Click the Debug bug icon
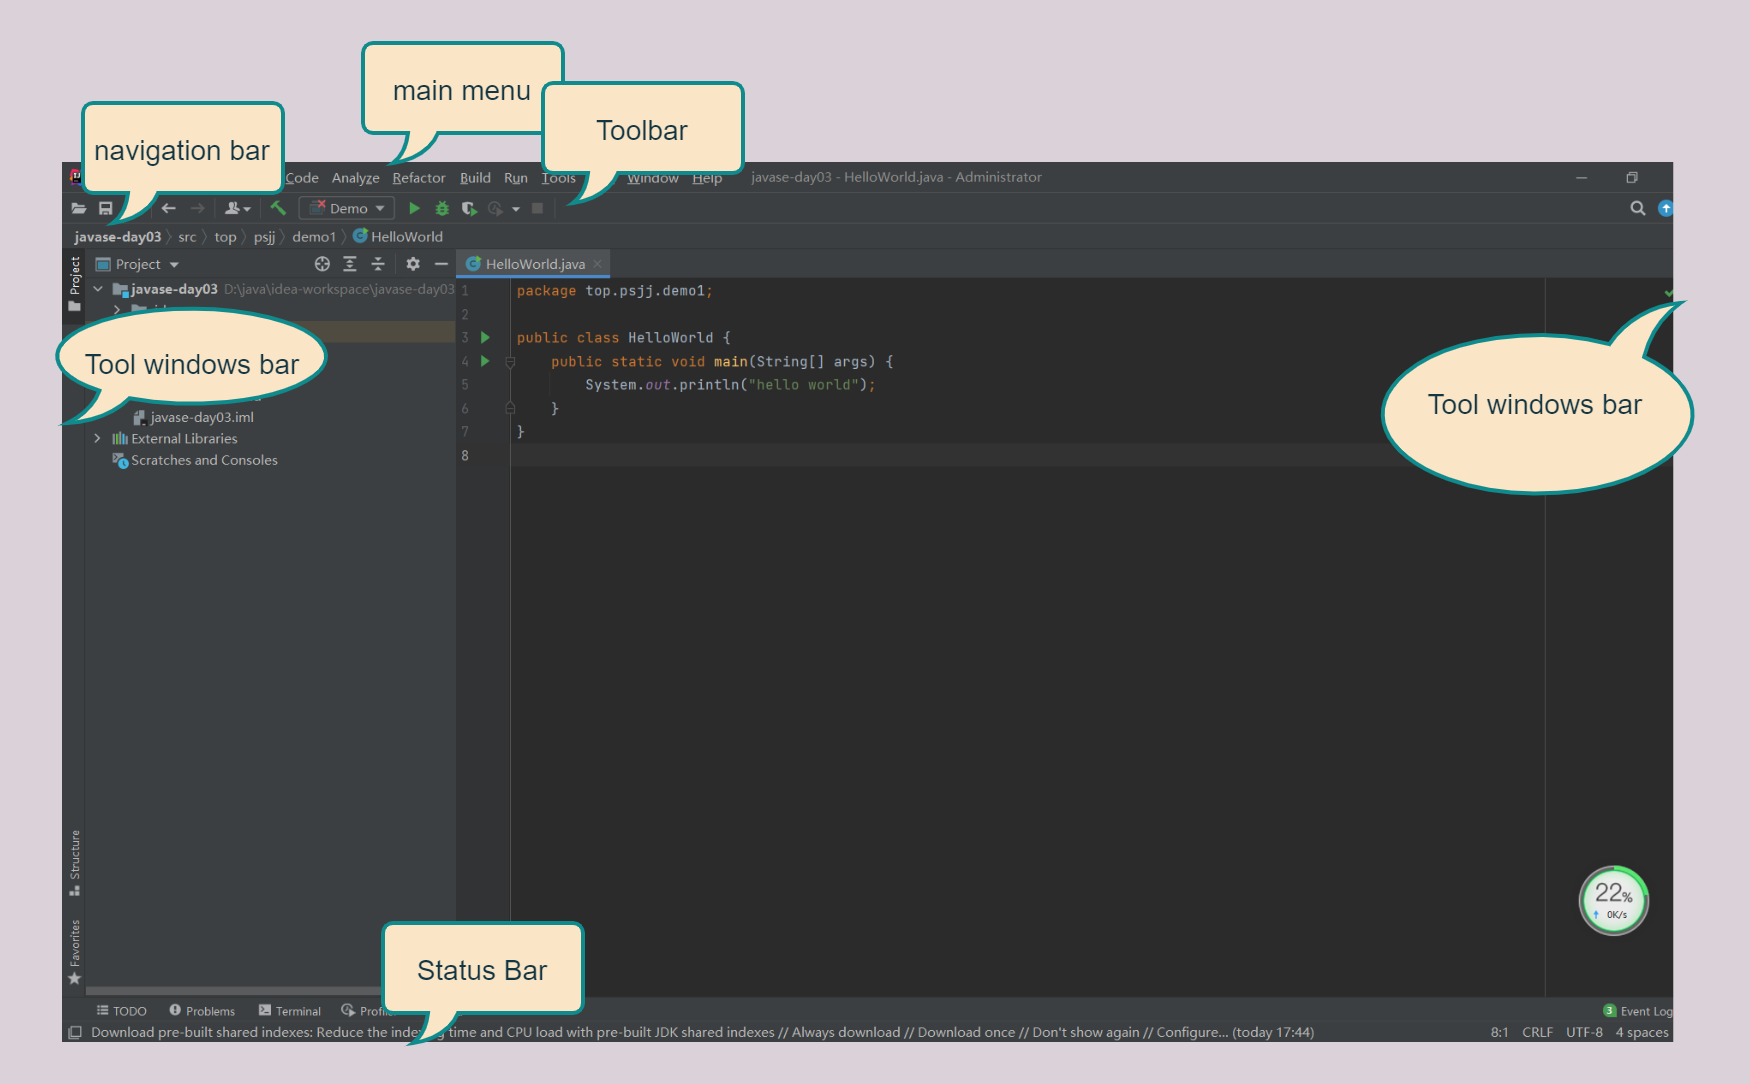The image size is (1750, 1084). point(442,208)
